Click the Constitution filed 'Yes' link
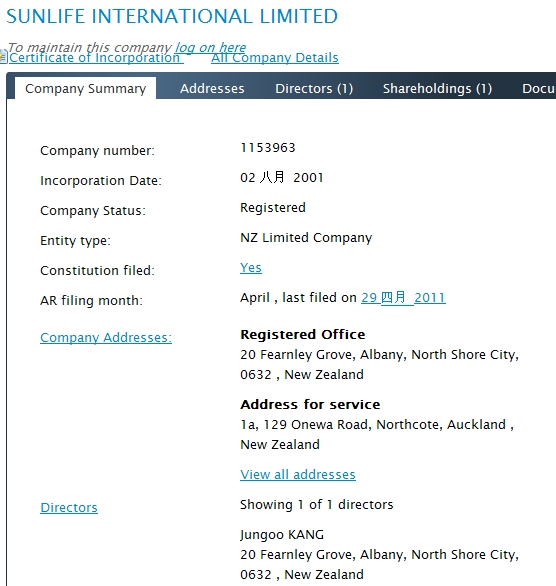The height and width of the screenshot is (586, 556). [251, 268]
